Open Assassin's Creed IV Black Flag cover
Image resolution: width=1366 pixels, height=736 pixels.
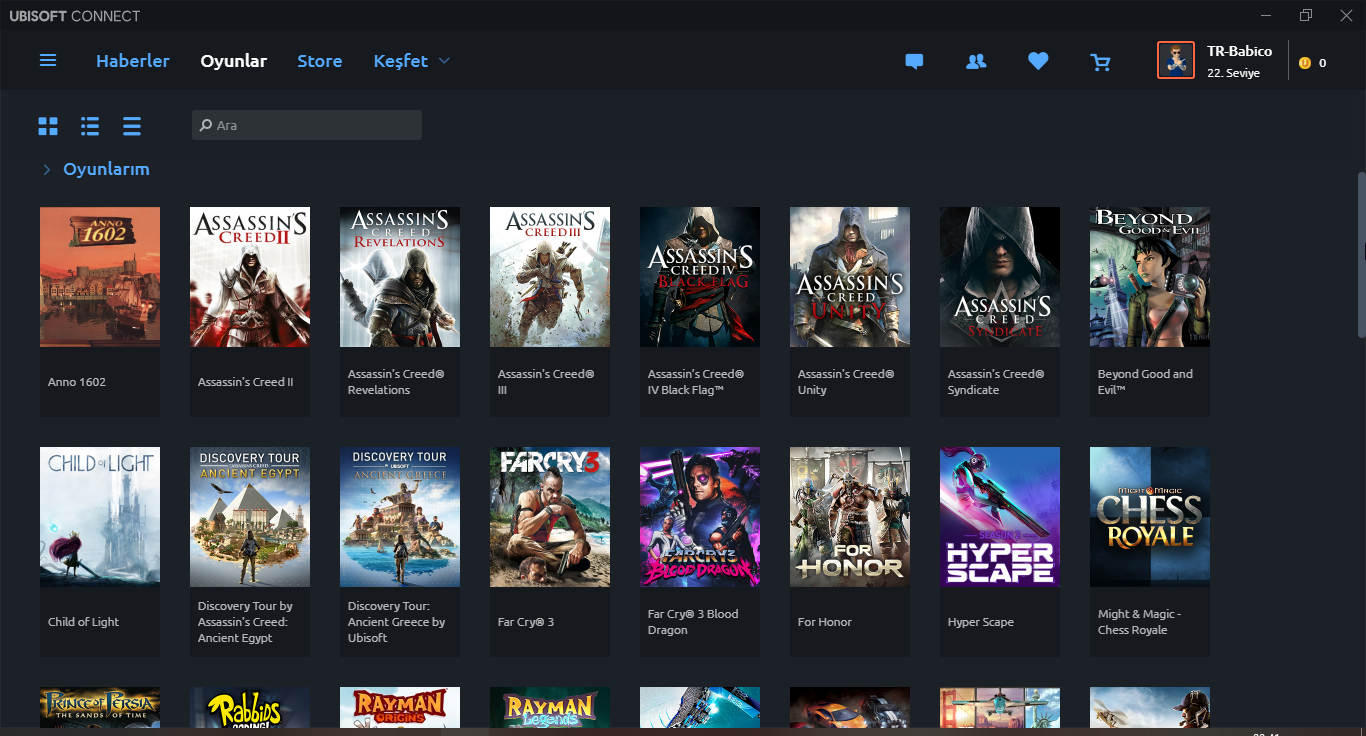coord(700,277)
